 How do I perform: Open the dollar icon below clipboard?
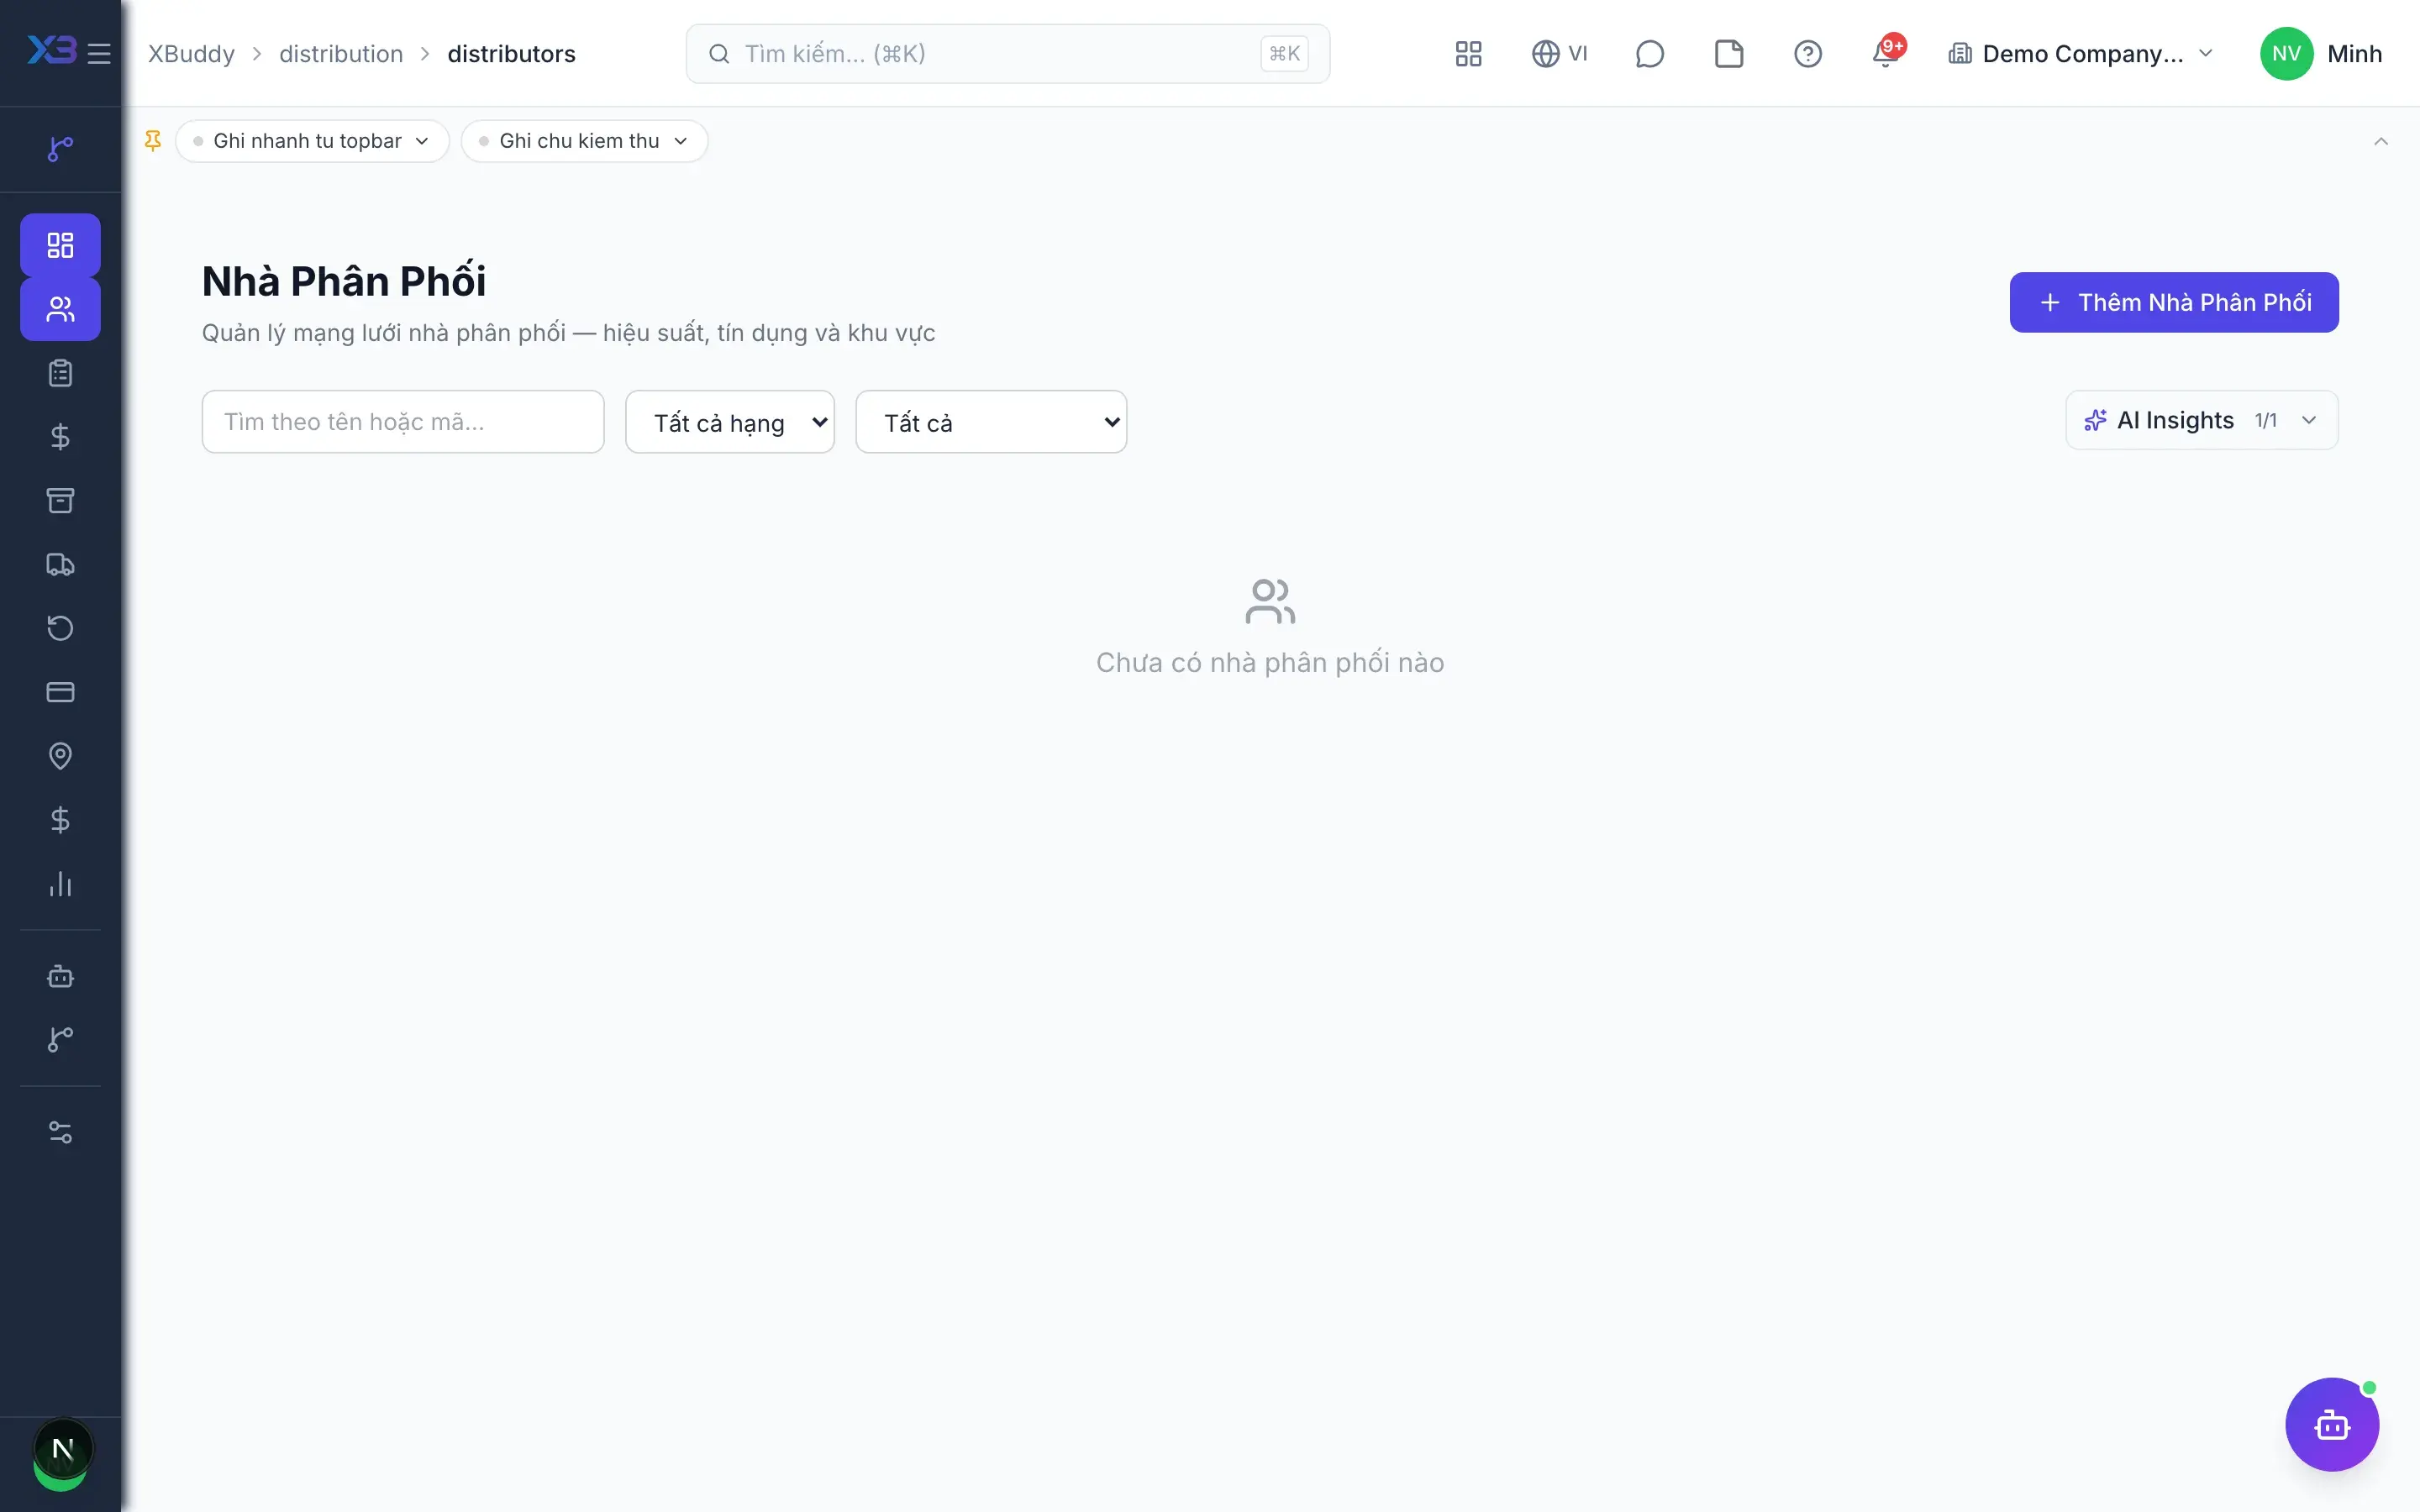coord(60,437)
